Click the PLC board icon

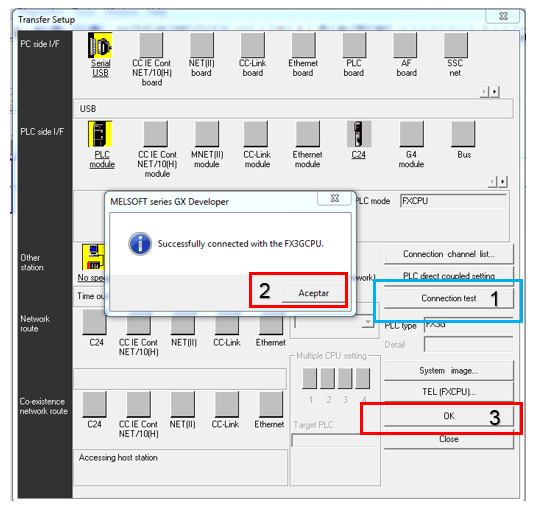354,45
